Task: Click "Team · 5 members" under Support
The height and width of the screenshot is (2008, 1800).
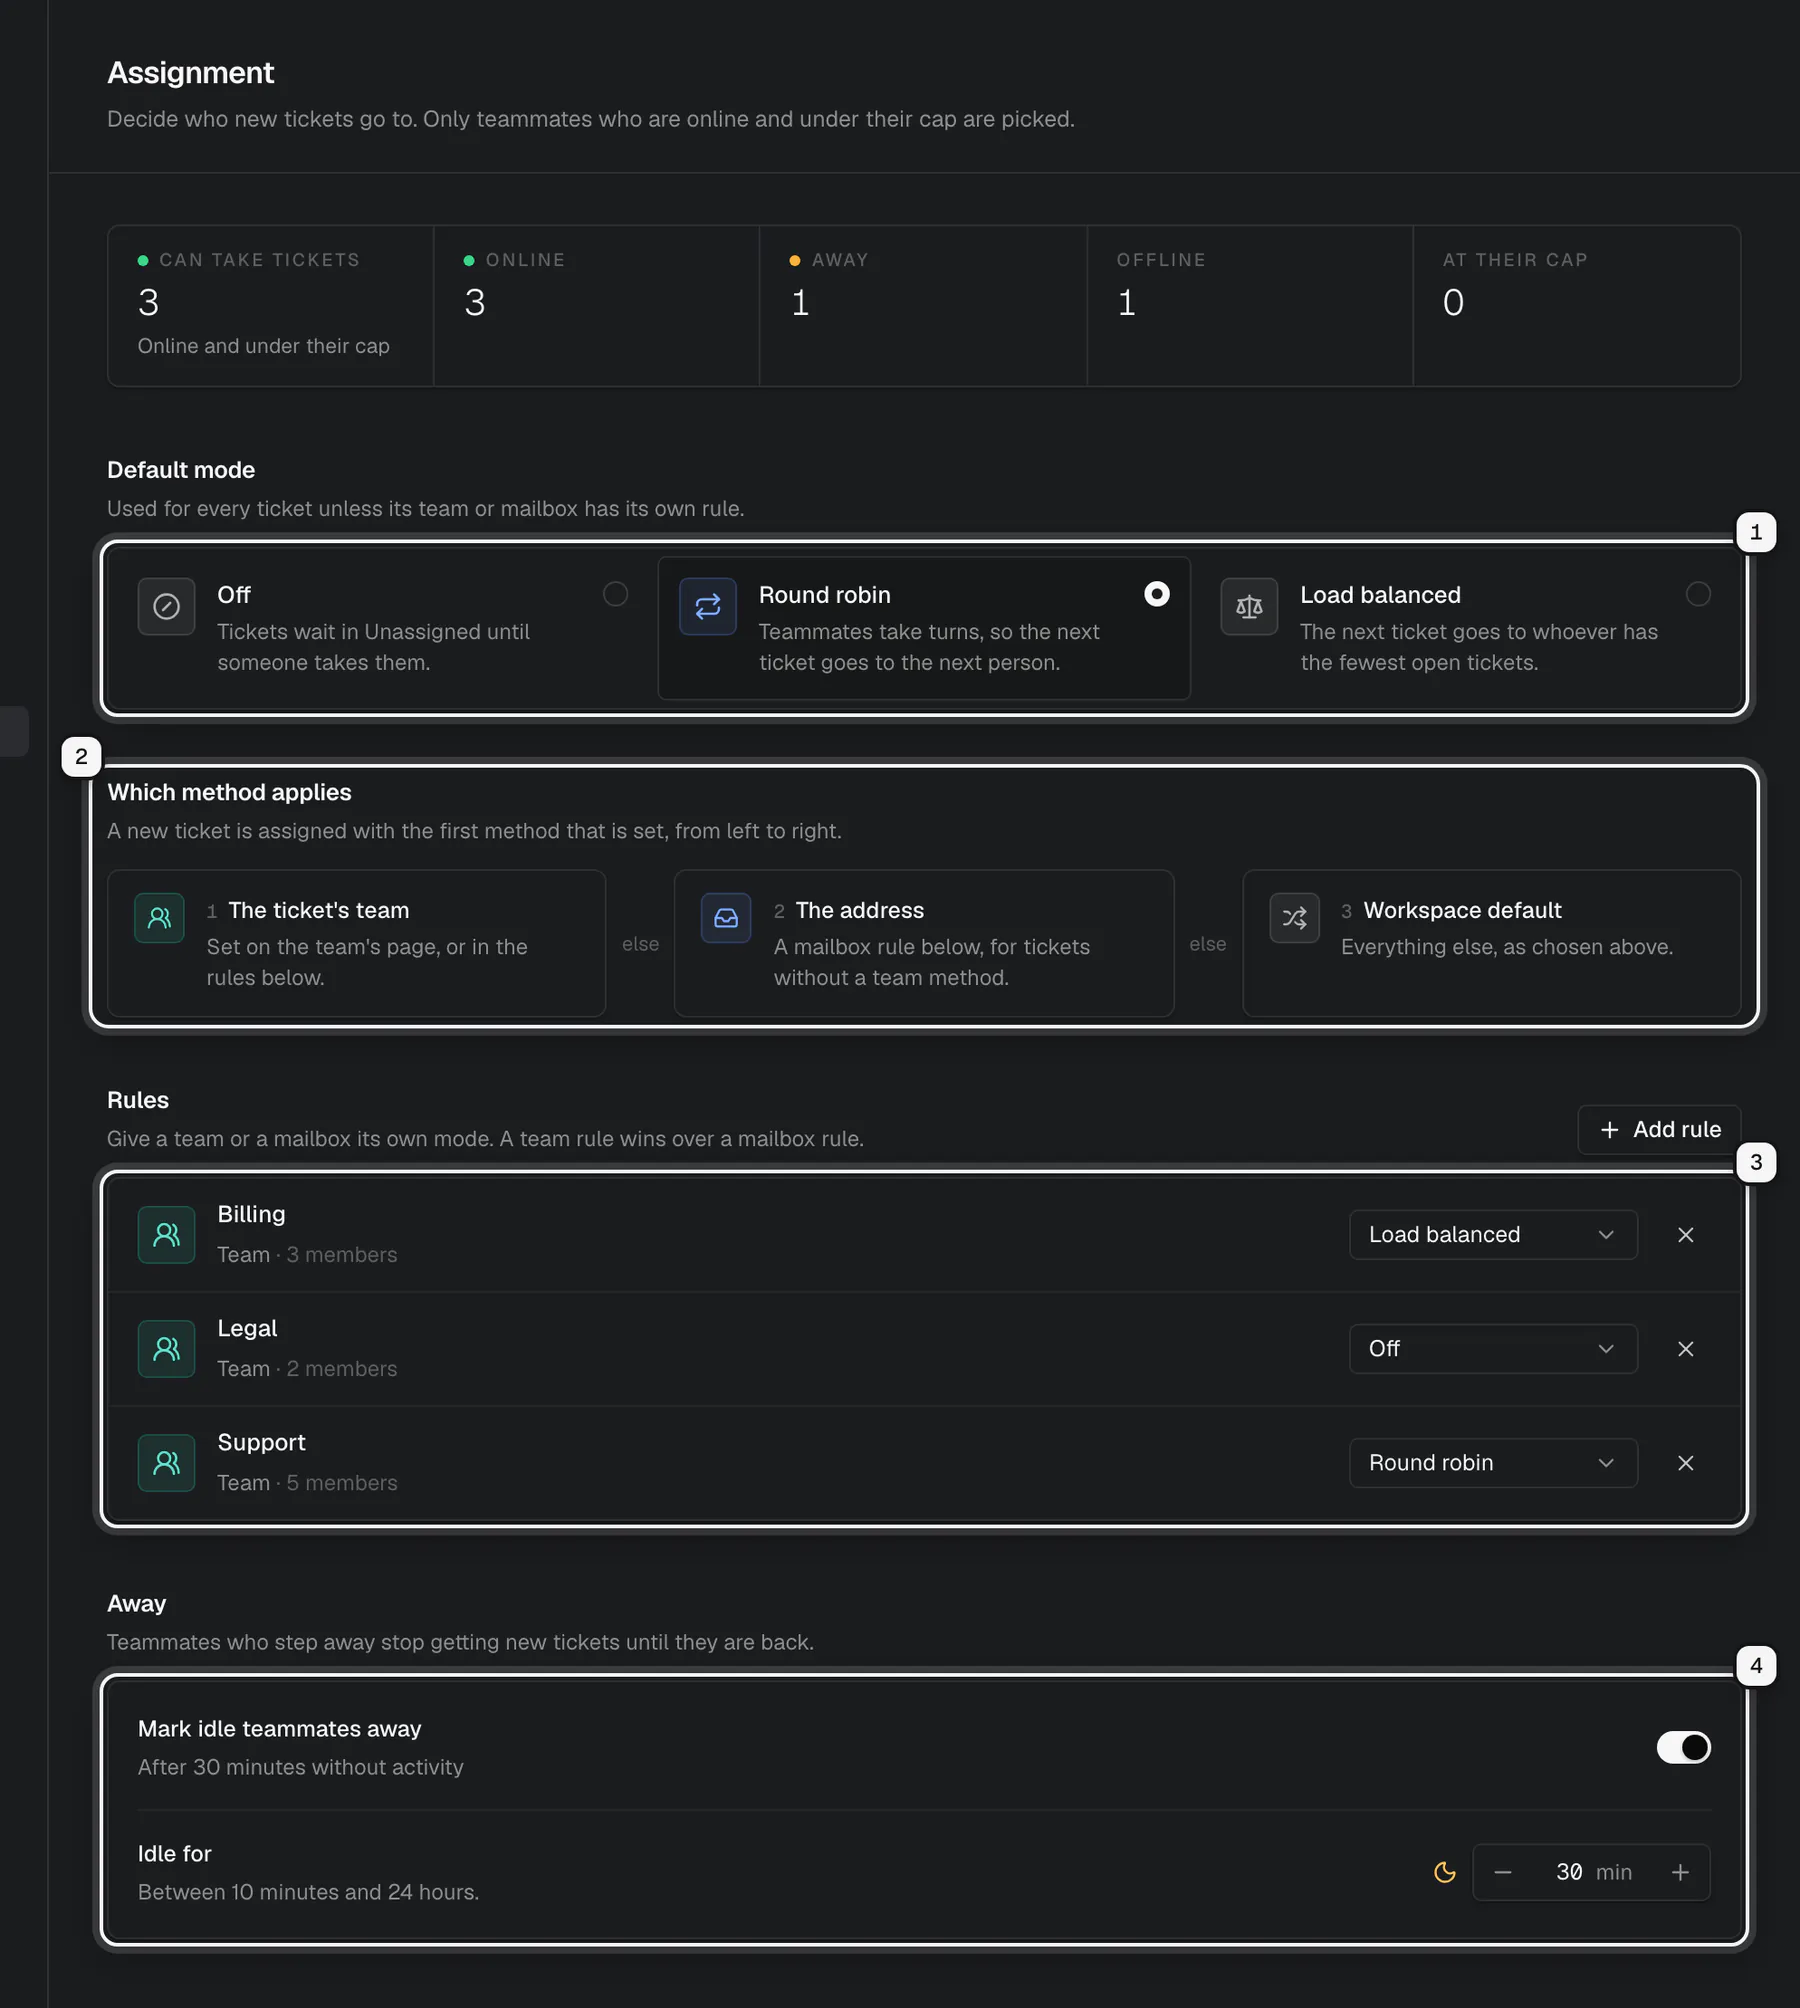Action: point(307,1482)
